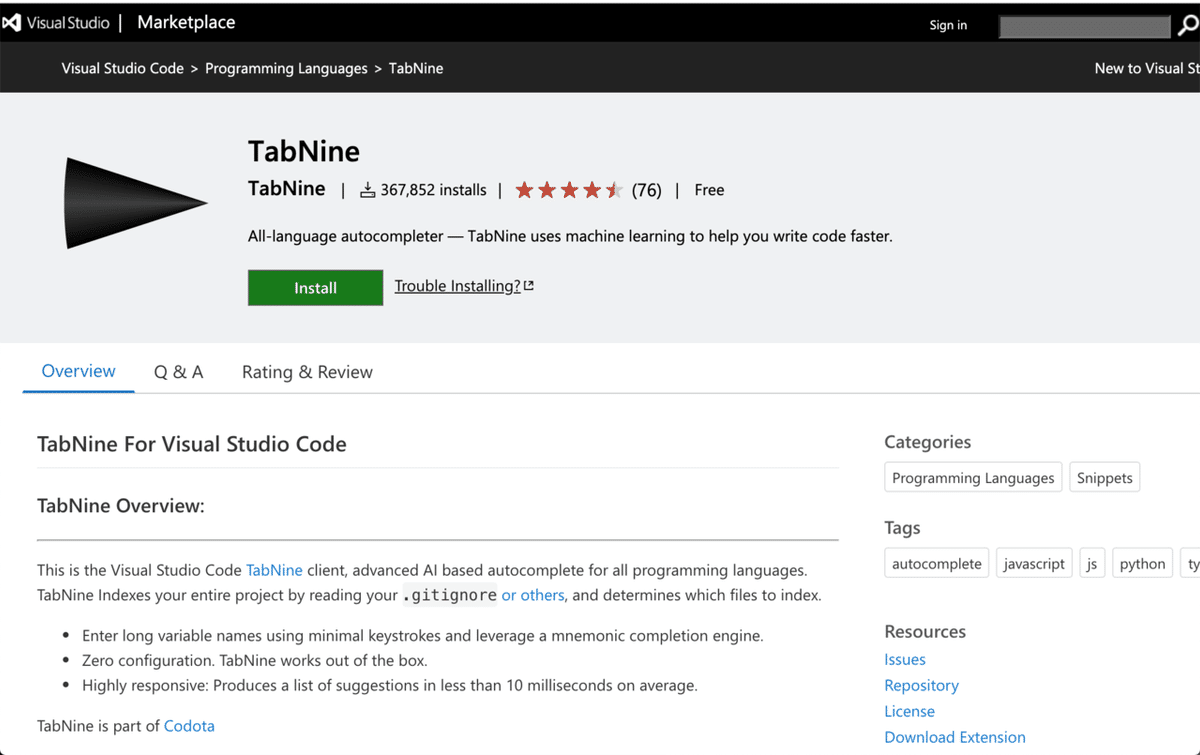Open the Trouble Installing link
Screen dimensions: 1200x755
click(x=458, y=285)
